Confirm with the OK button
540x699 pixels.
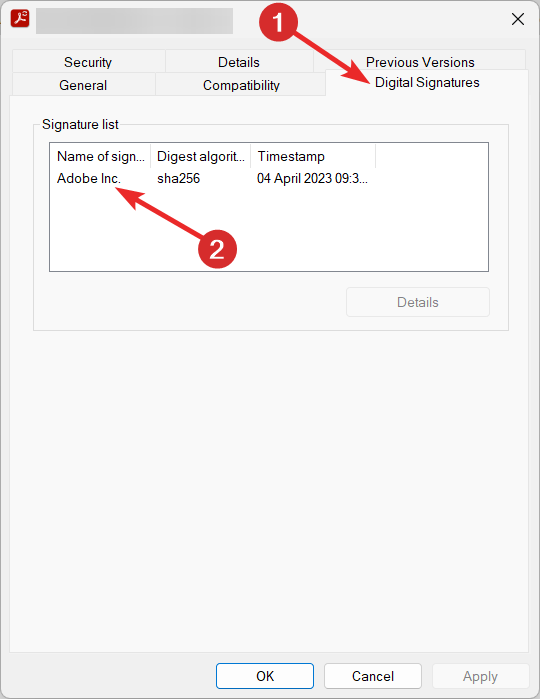[x=265, y=676]
